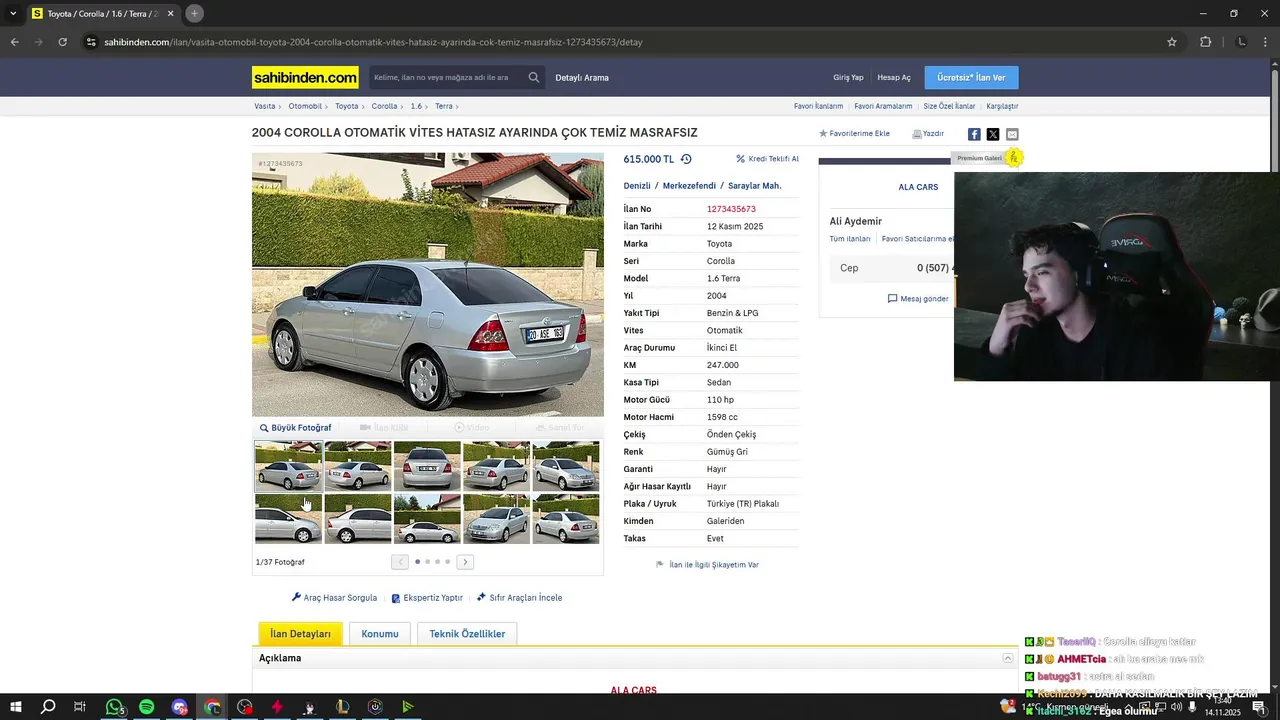Open the Chrome tab search chevron
The width and height of the screenshot is (1280, 720).
coord(13,13)
